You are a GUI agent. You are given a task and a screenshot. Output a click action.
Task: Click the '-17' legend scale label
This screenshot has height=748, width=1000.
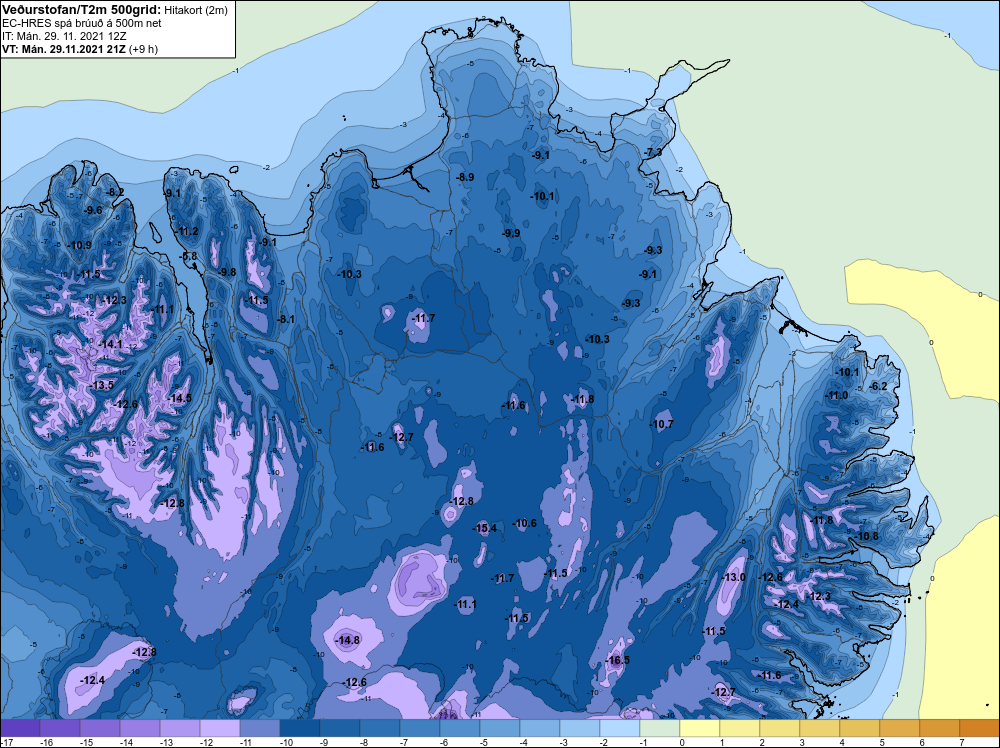6,742
